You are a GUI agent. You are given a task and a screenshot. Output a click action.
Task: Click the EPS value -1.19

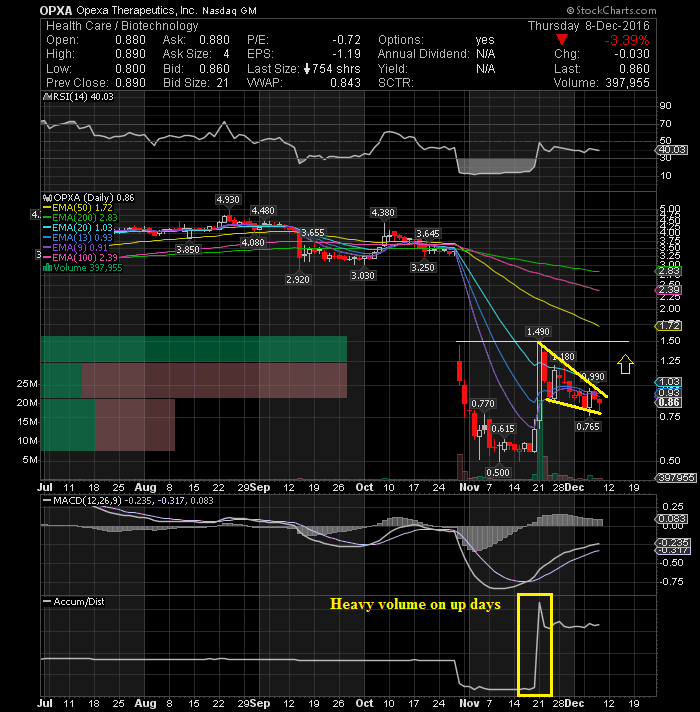pos(346,54)
